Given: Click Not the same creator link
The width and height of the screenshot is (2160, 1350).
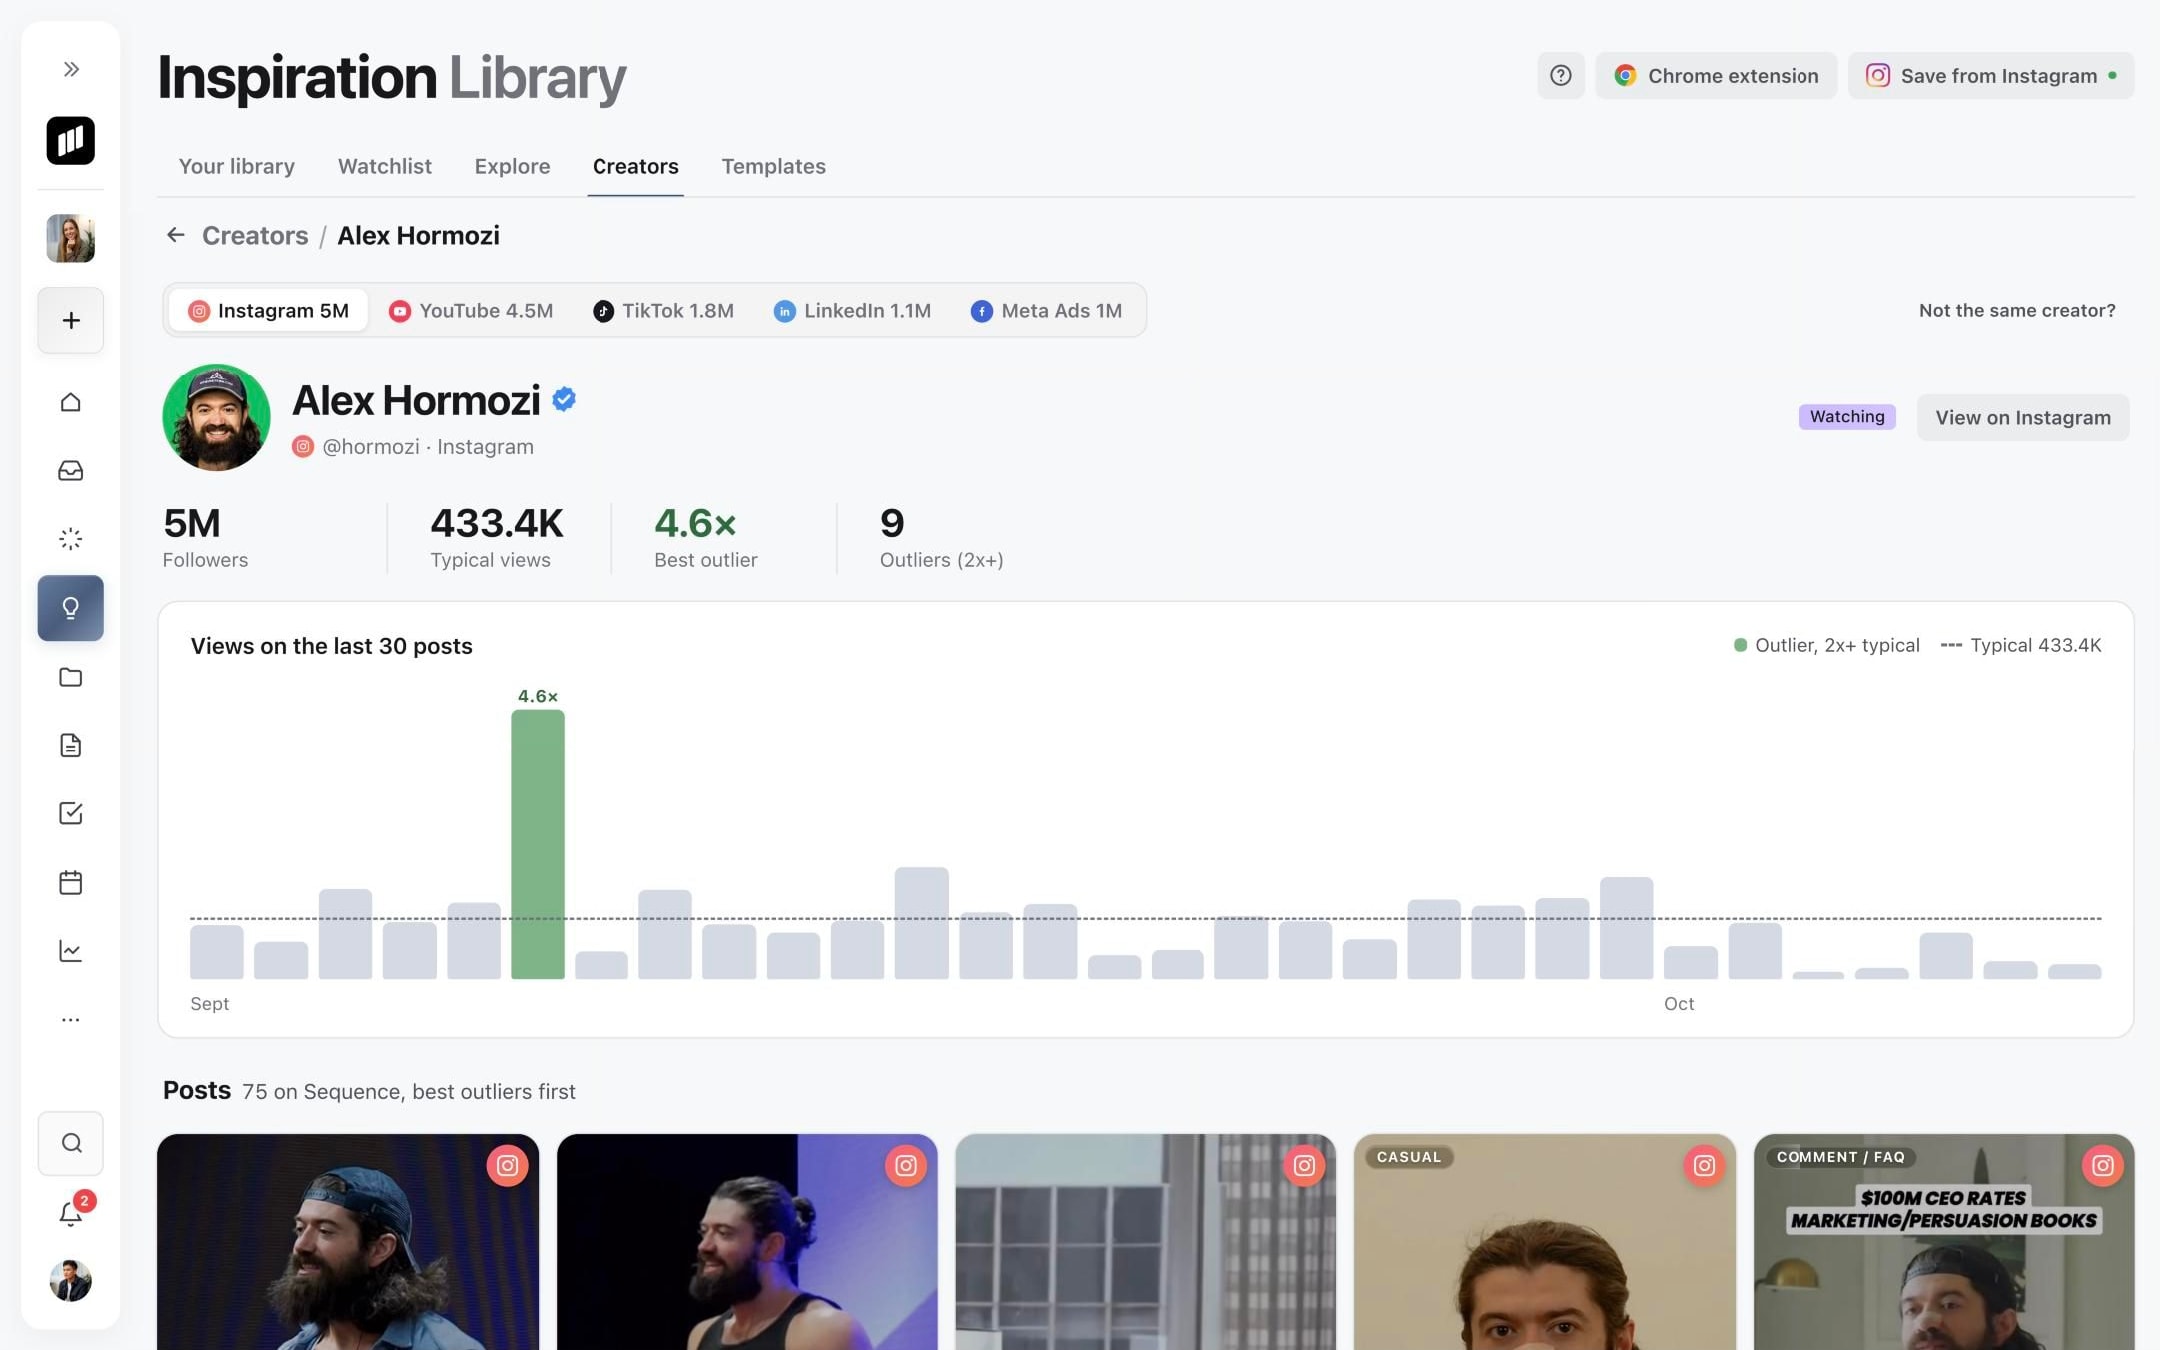Looking at the screenshot, I should coord(2017,311).
